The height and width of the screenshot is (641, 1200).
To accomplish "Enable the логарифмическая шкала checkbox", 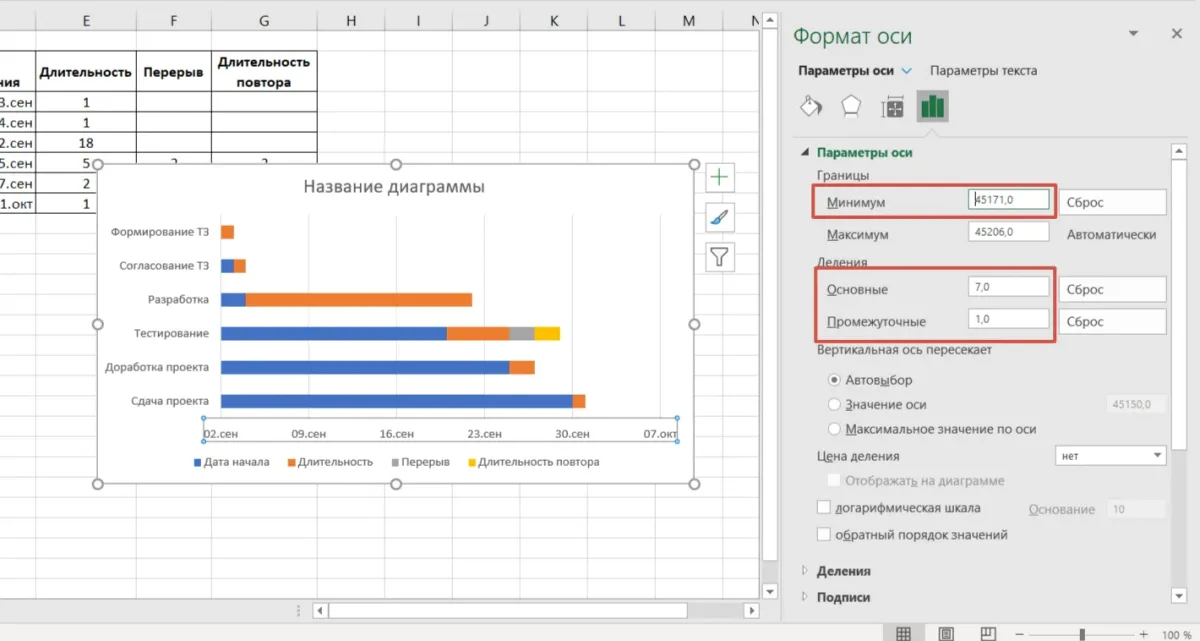I will point(825,507).
